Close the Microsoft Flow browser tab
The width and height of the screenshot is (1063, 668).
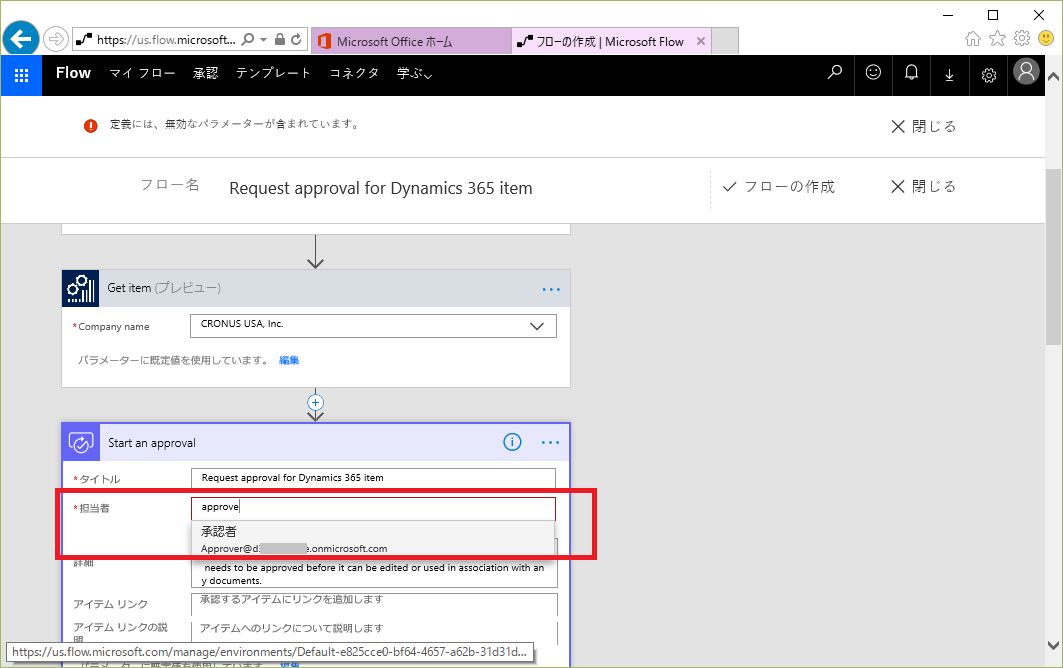pos(701,41)
